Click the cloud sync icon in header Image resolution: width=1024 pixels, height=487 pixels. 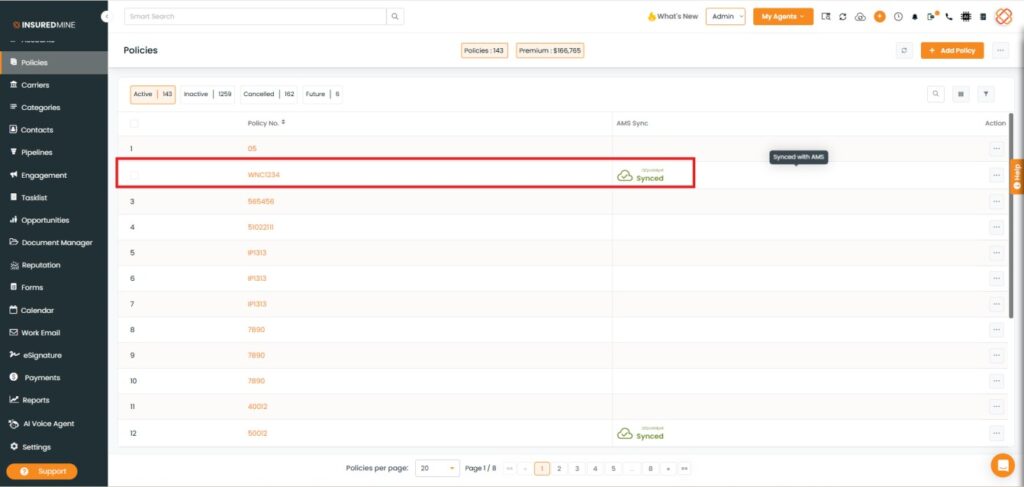[860, 17]
